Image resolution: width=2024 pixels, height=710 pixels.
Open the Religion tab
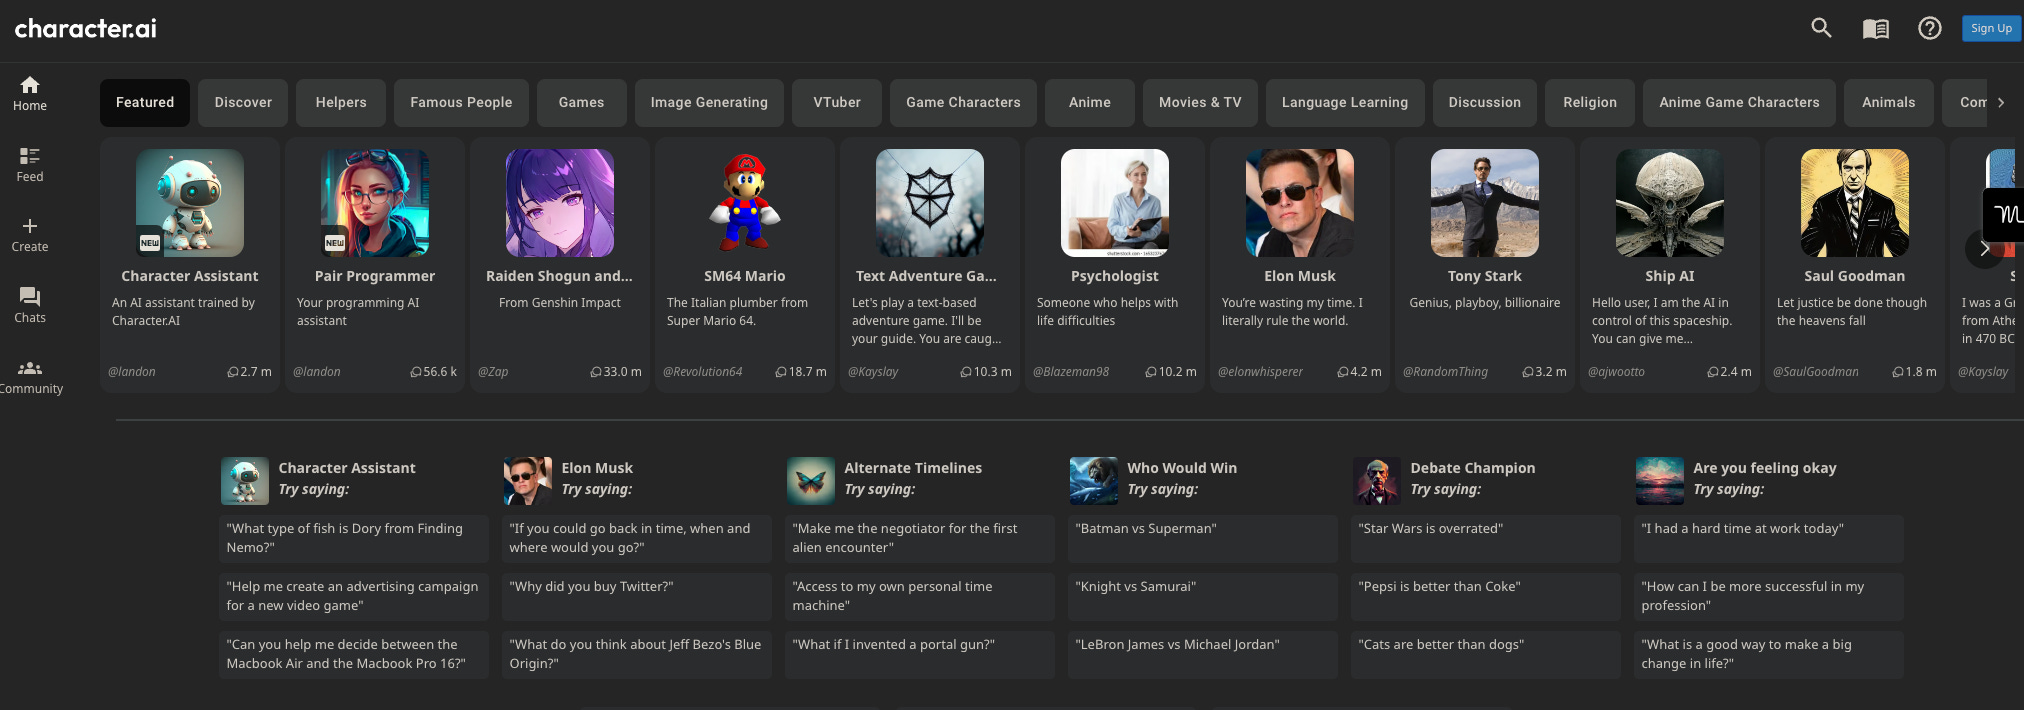pyautogui.click(x=1590, y=103)
